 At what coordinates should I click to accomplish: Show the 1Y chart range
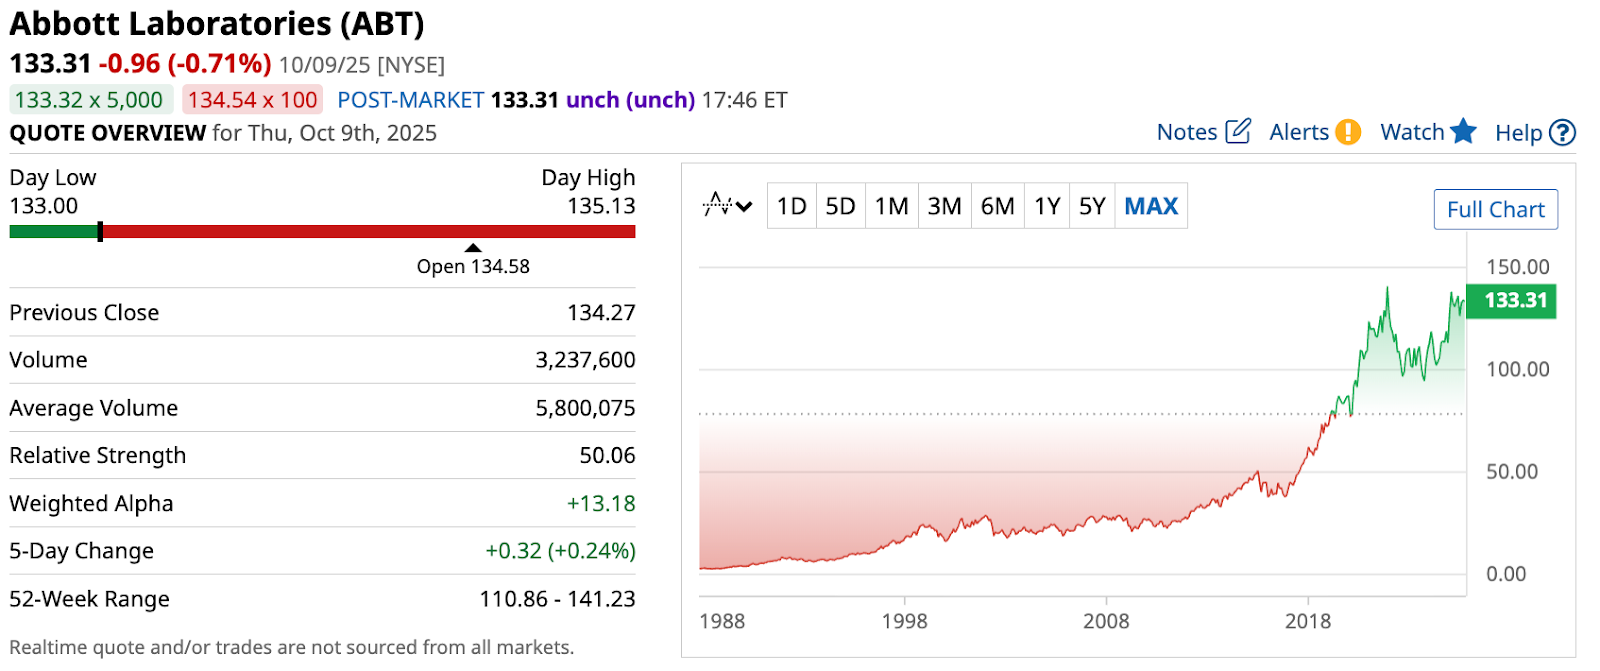(x=1047, y=206)
